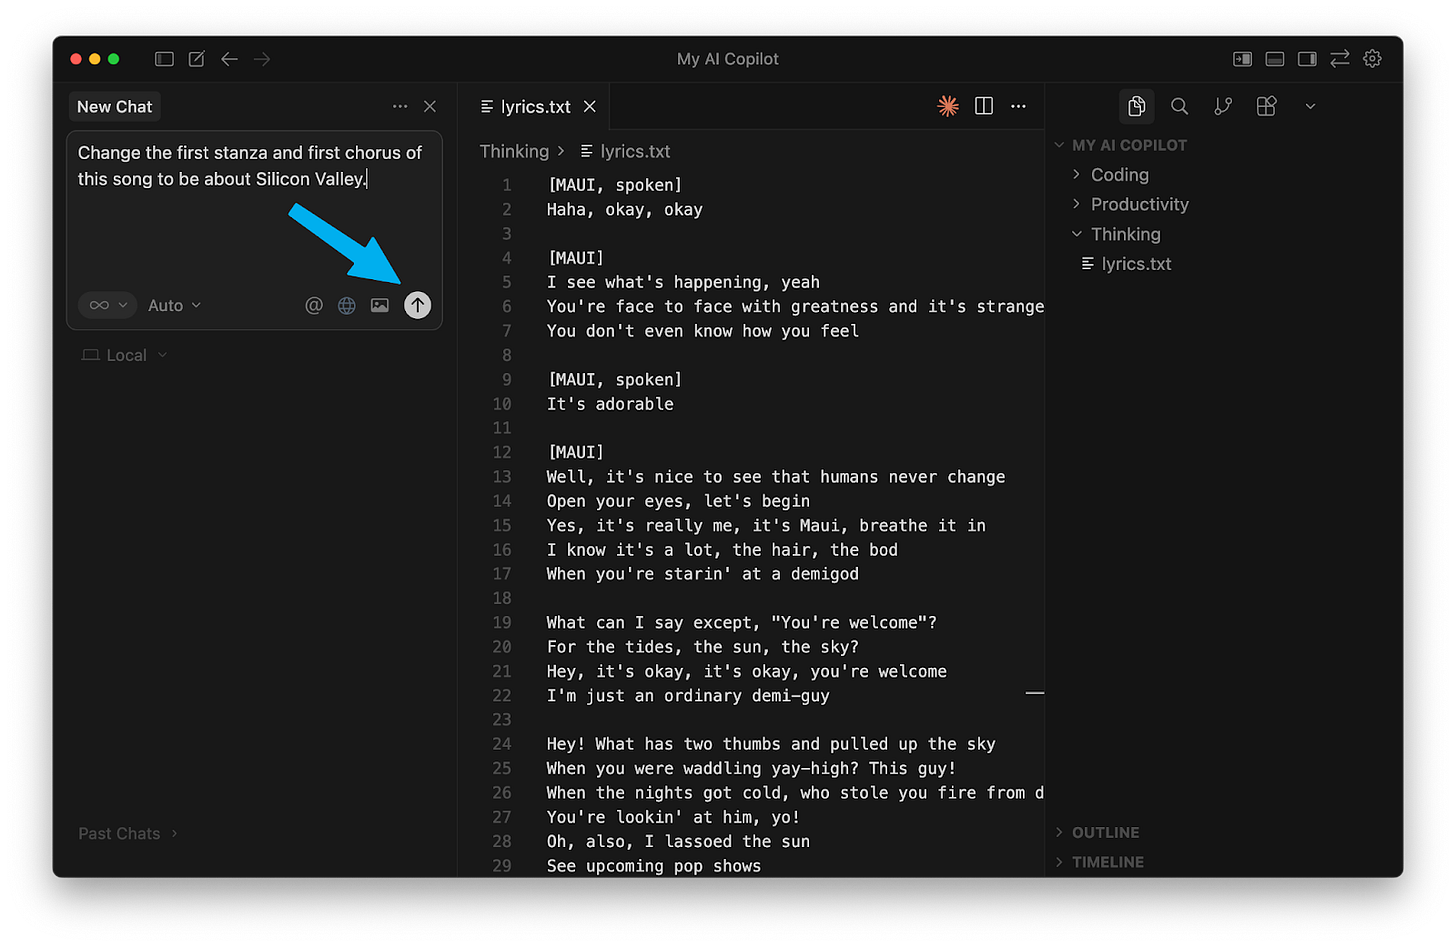Open Past Chats
Image resolution: width=1456 pixels, height=947 pixels.
point(128,833)
